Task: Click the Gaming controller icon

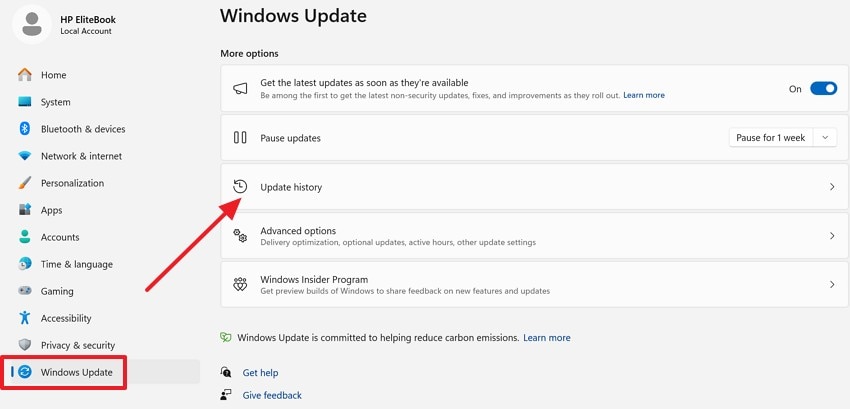Action: click(24, 291)
